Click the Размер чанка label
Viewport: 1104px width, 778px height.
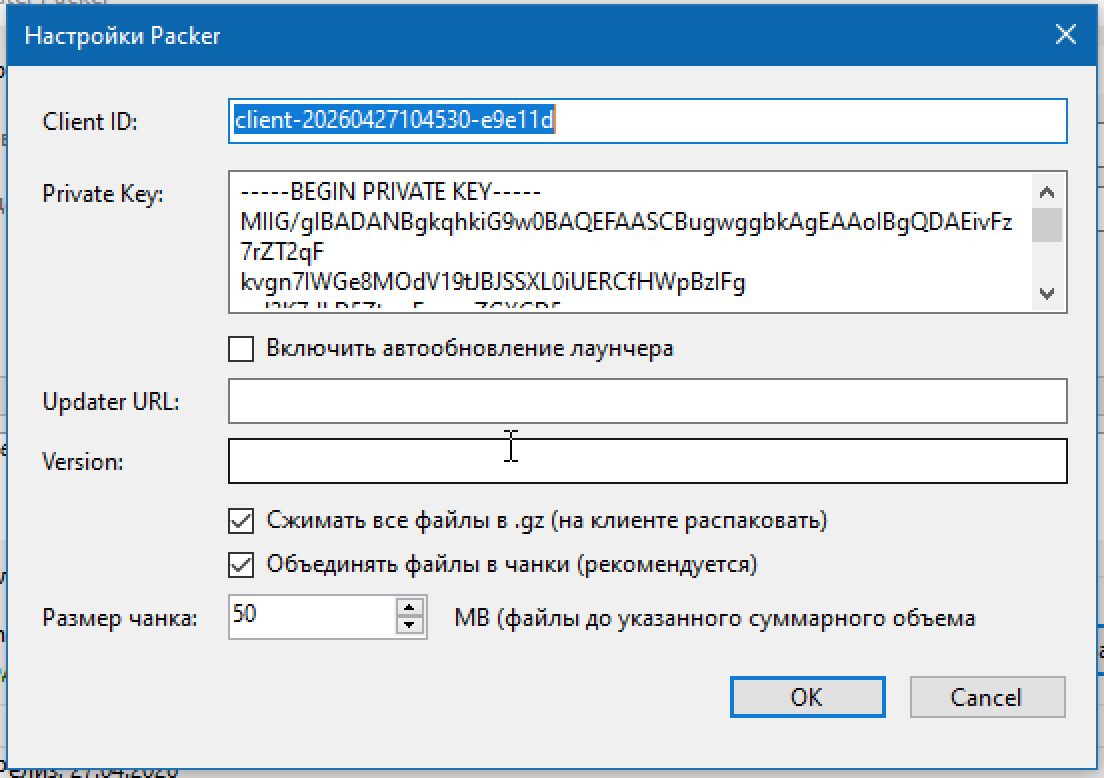(120, 617)
